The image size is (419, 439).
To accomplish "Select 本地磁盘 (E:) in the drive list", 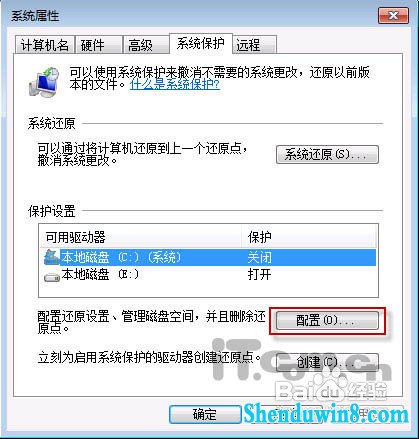I will coord(208,275).
